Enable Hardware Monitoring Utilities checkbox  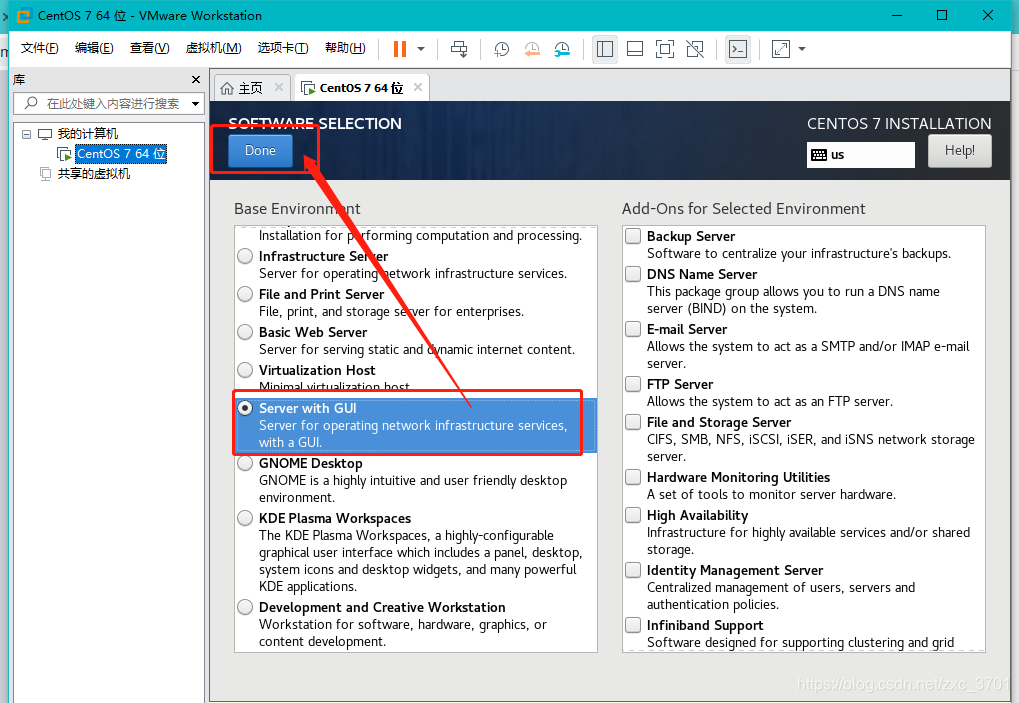[633, 477]
